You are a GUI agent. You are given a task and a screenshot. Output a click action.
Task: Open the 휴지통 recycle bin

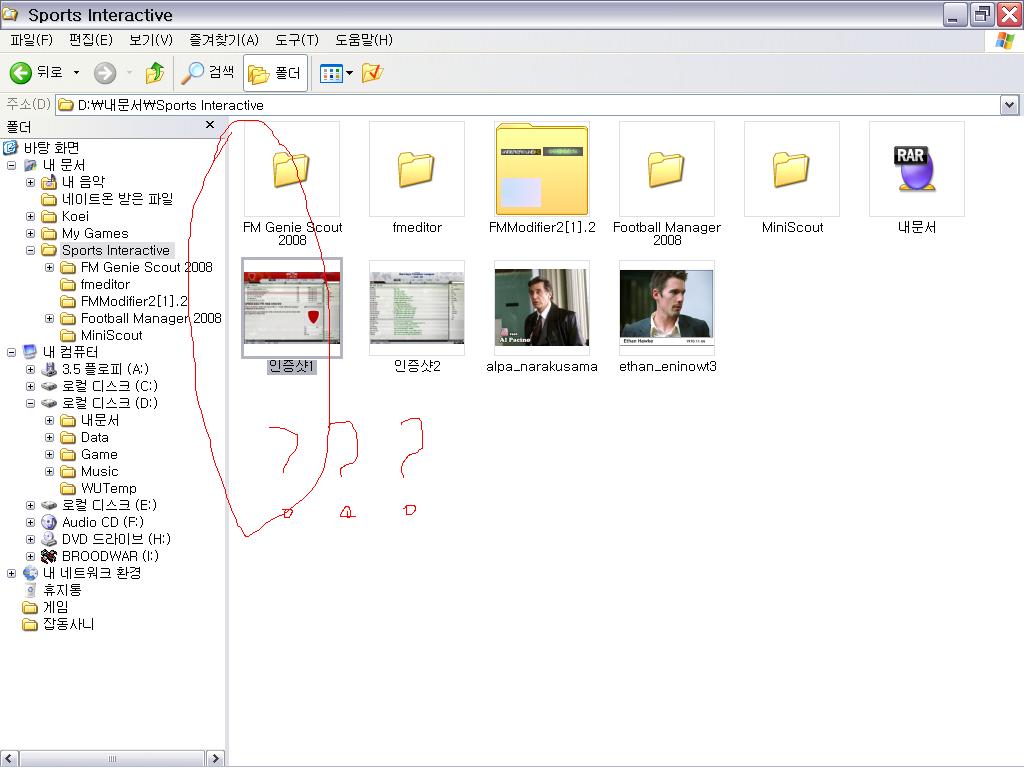tap(62, 590)
